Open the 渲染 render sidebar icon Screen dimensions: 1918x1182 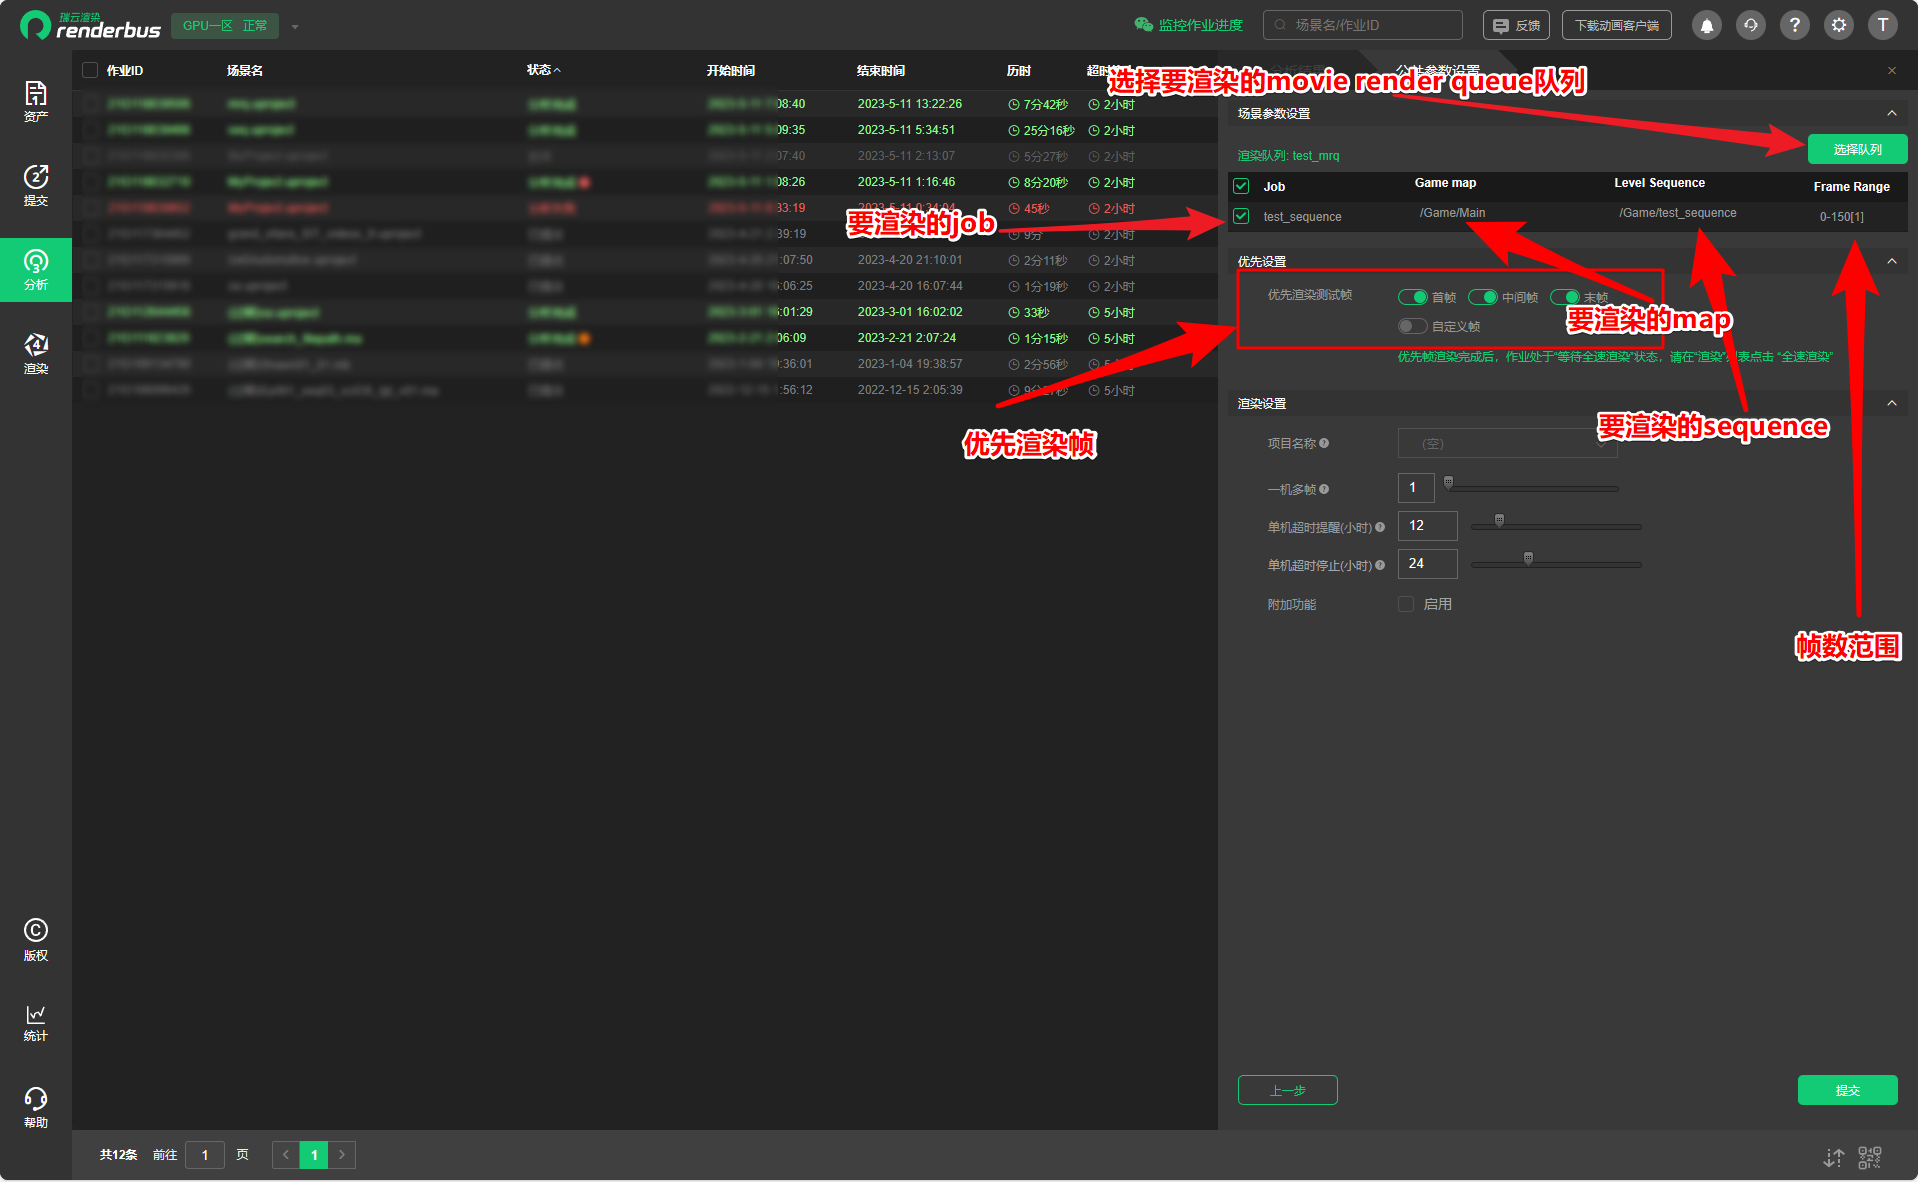(36, 354)
